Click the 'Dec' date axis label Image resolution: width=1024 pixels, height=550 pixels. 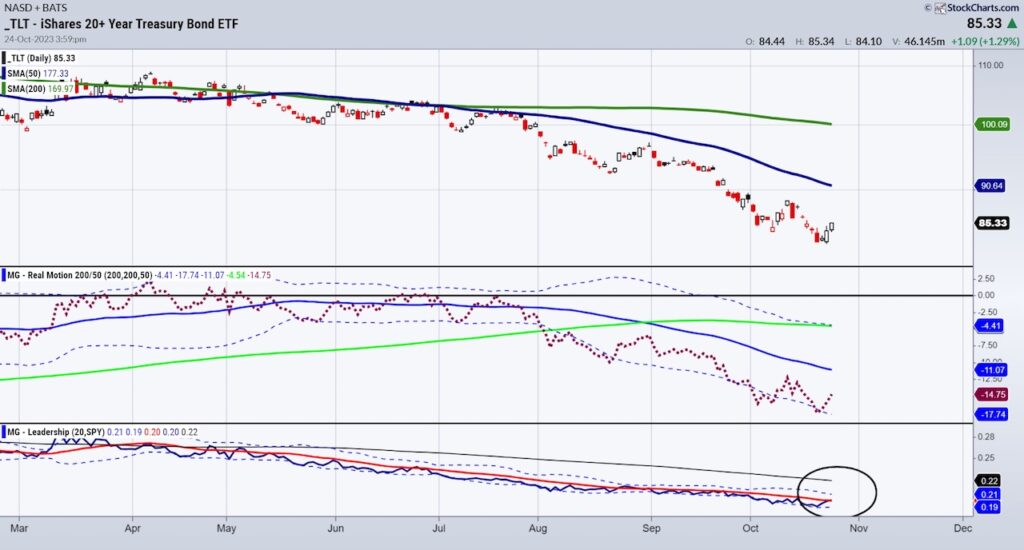point(963,528)
